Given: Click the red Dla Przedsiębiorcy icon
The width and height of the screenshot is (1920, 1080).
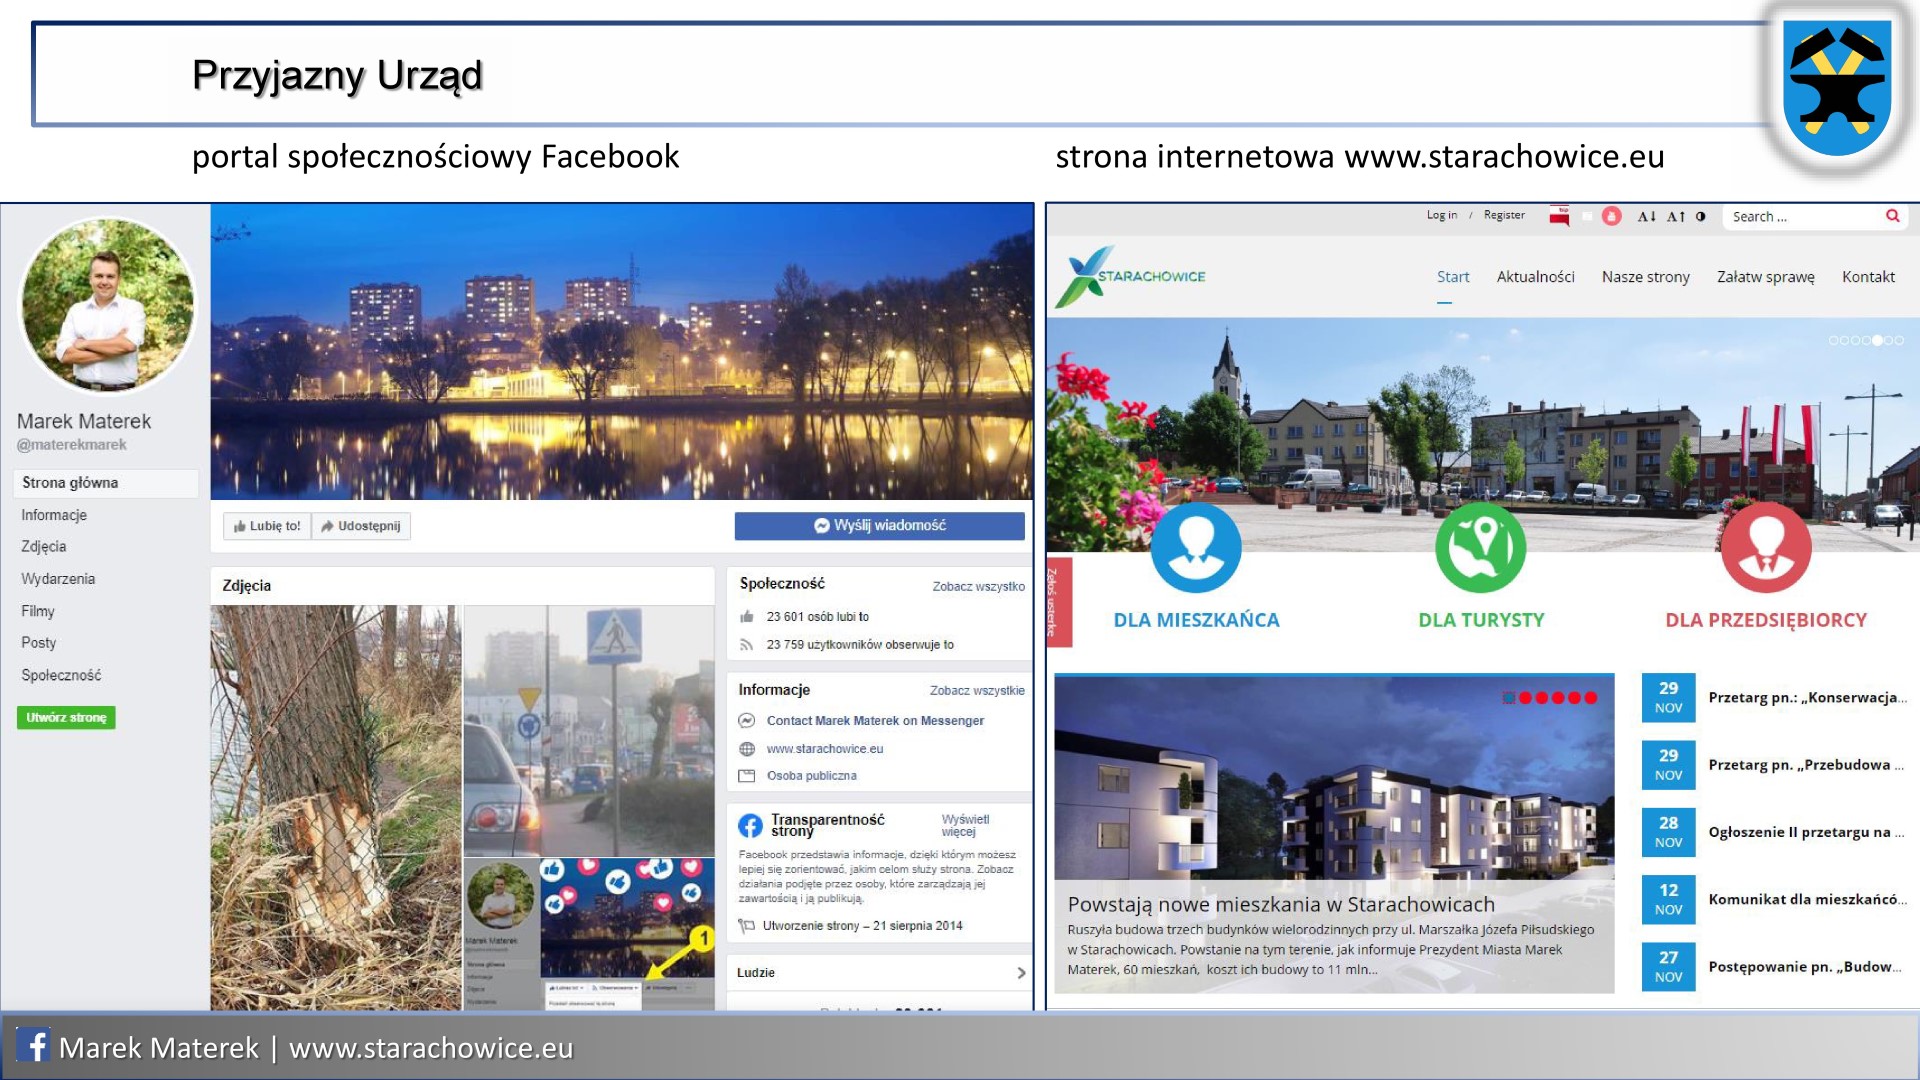Looking at the screenshot, I should (x=1766, y=547).
